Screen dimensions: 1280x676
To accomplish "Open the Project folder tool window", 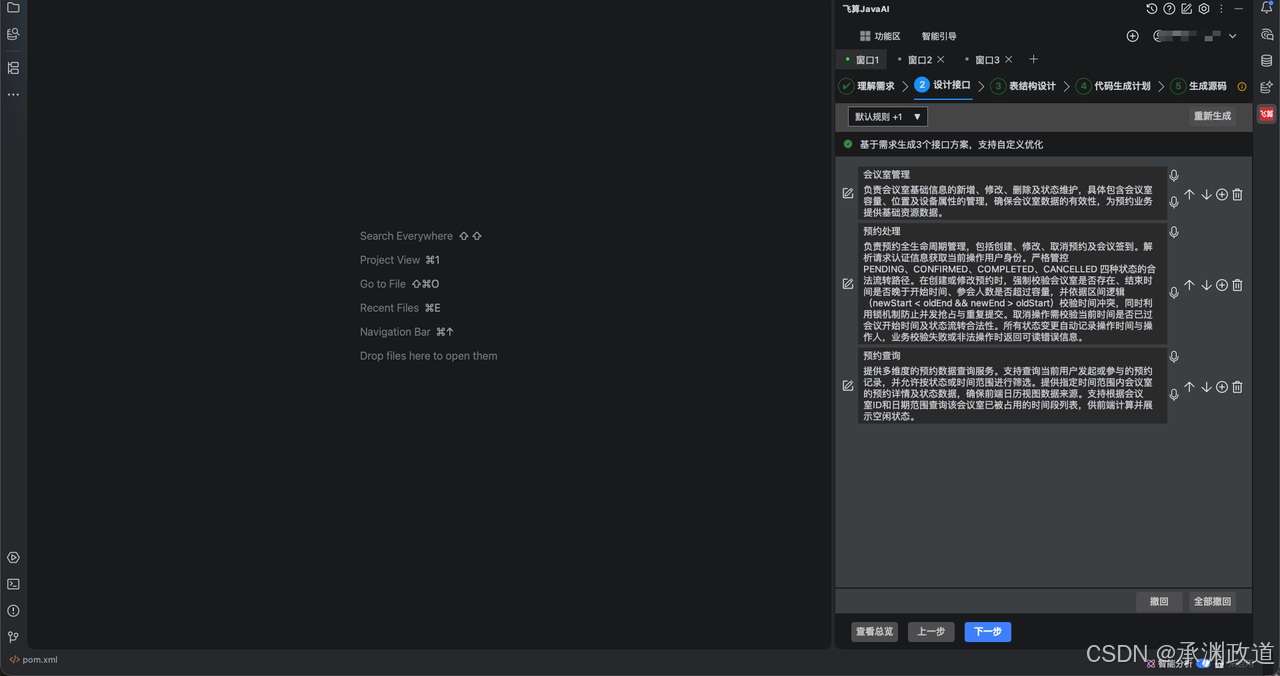I will (13, 8).
